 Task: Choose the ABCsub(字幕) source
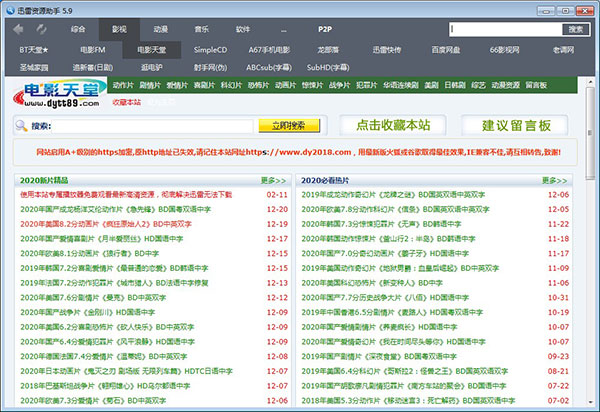(269, 67)
